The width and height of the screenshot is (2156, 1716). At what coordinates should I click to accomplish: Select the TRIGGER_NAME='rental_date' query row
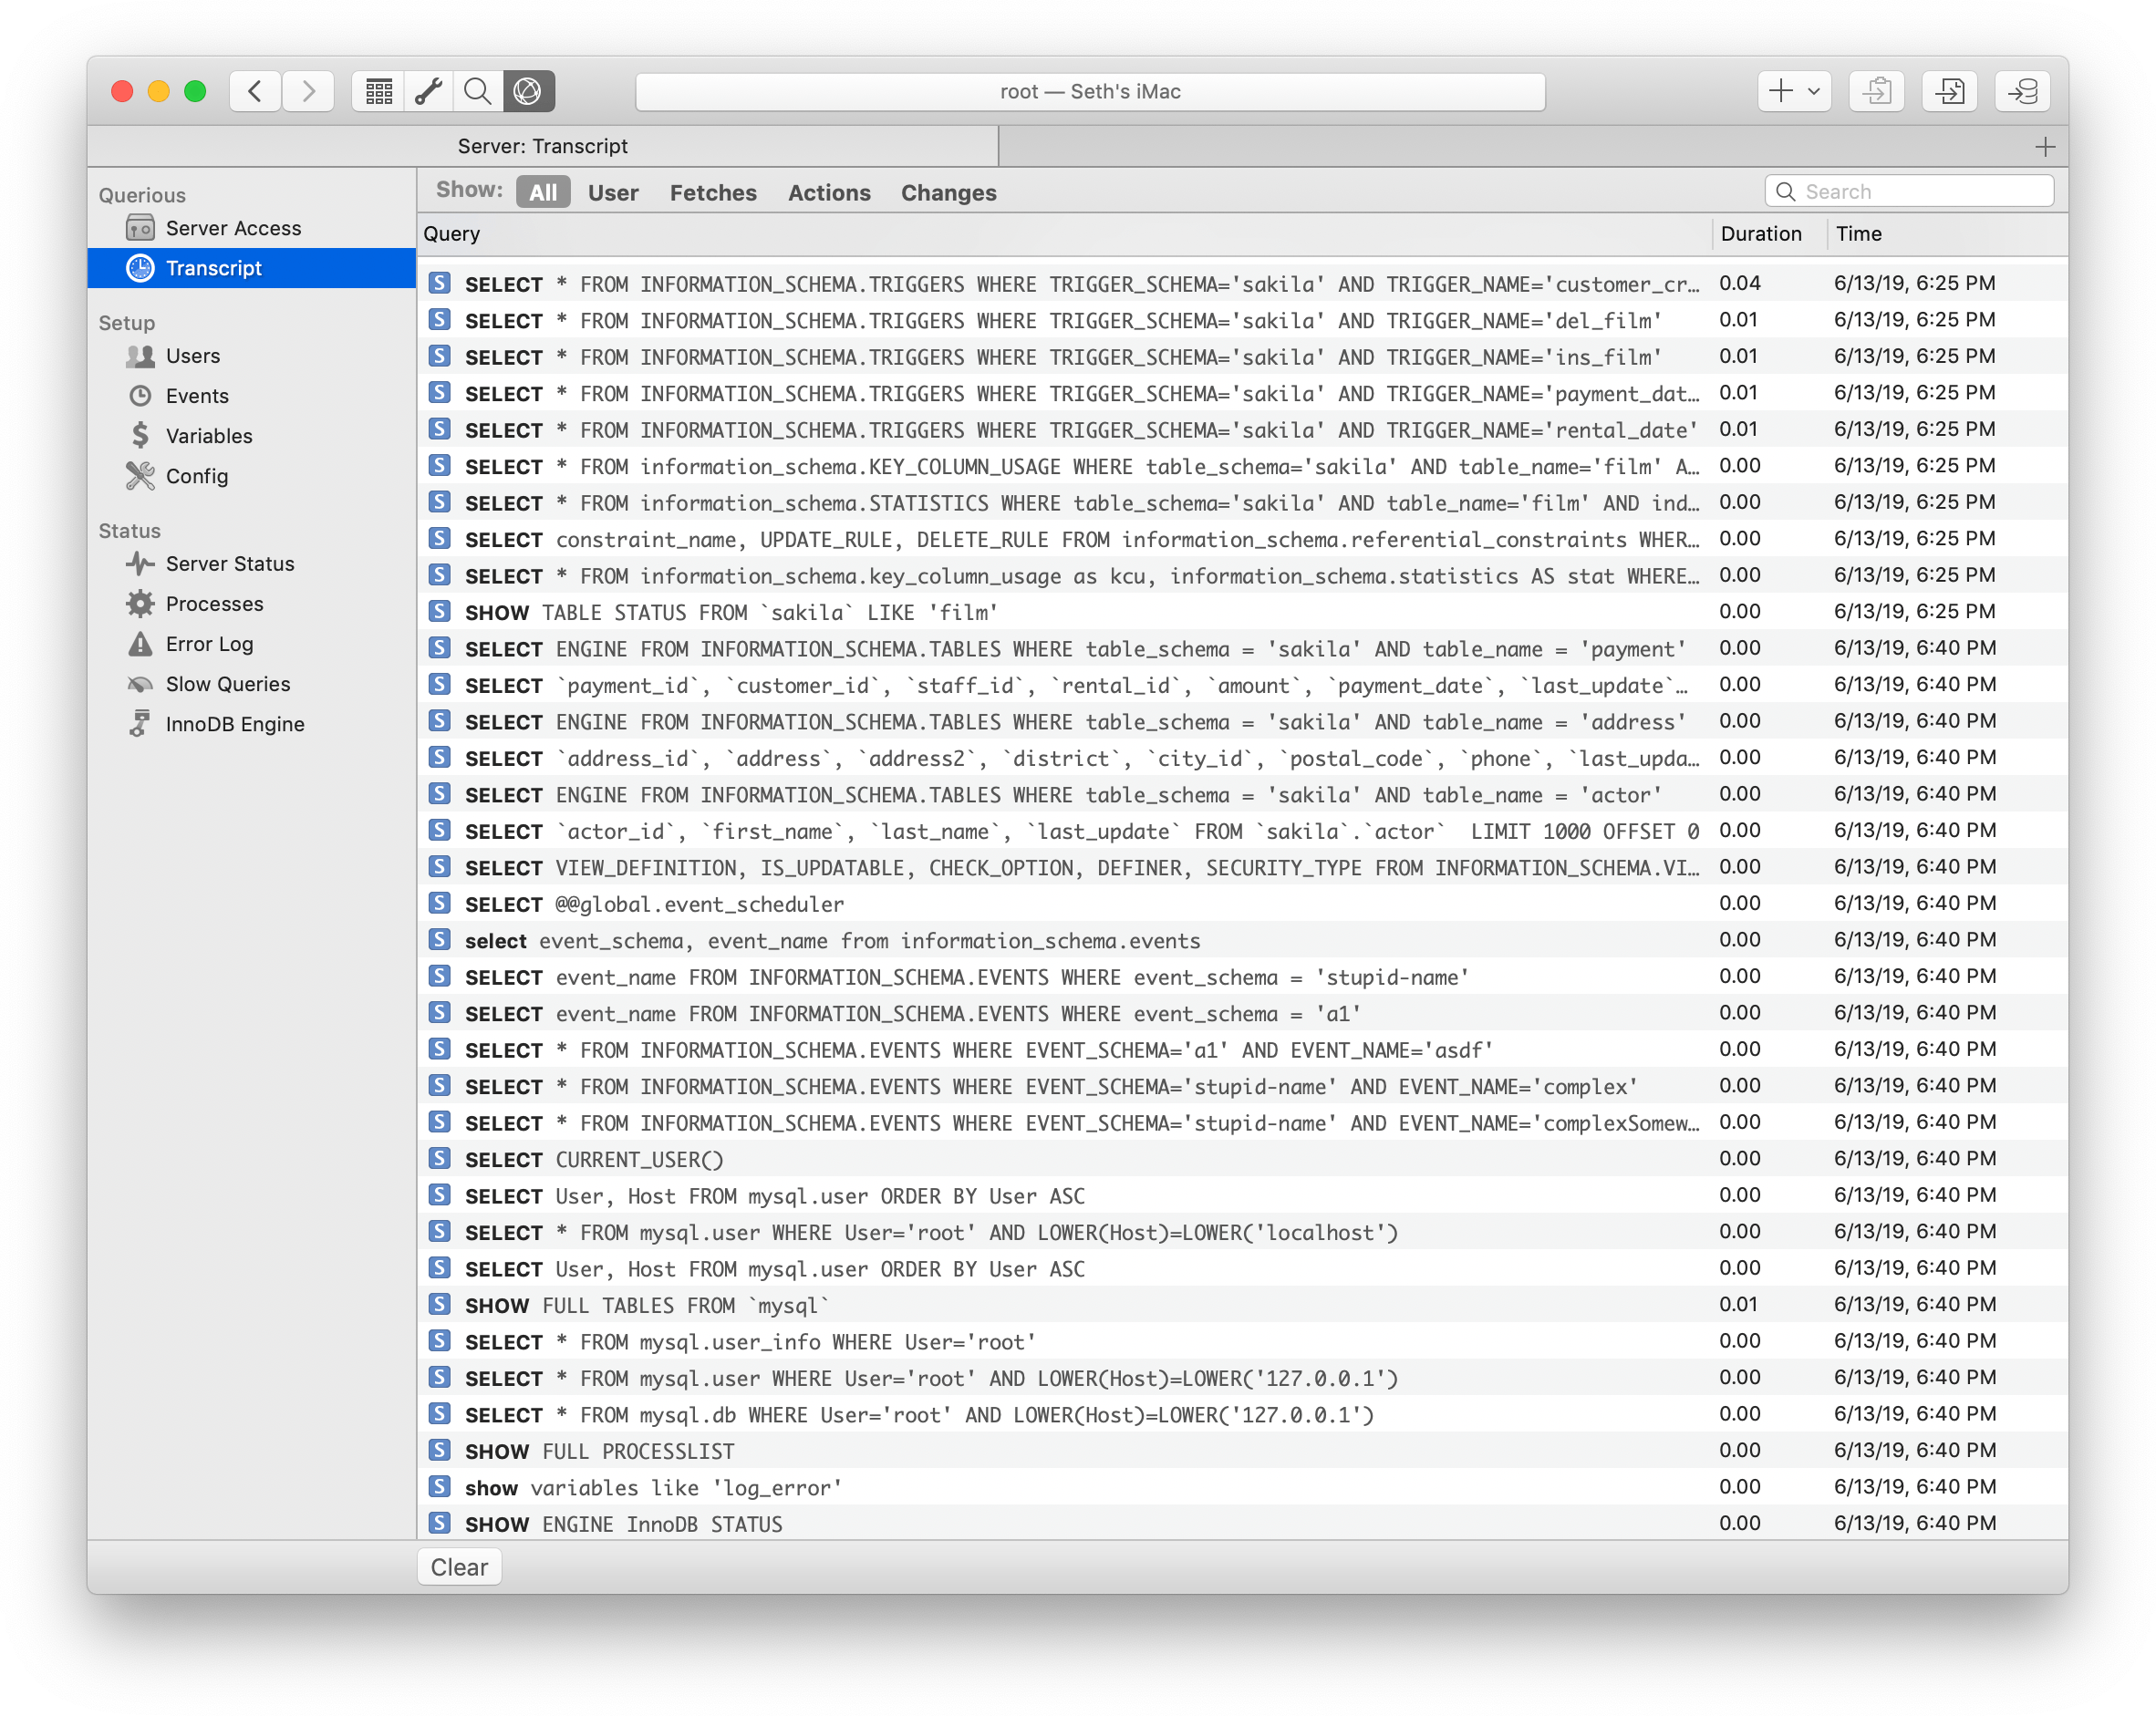click(1242, 429)
